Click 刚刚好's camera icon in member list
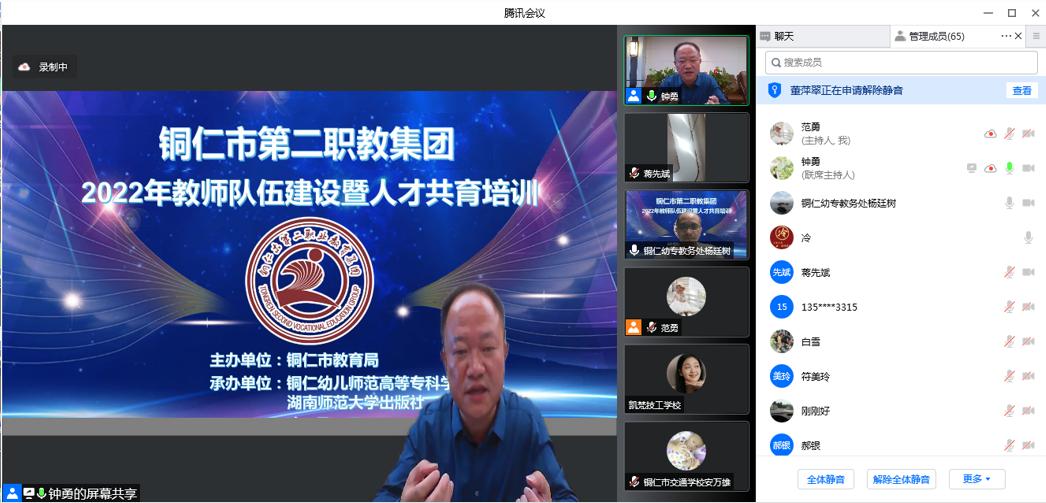1046x503 pixels. tap(1028, 411)
